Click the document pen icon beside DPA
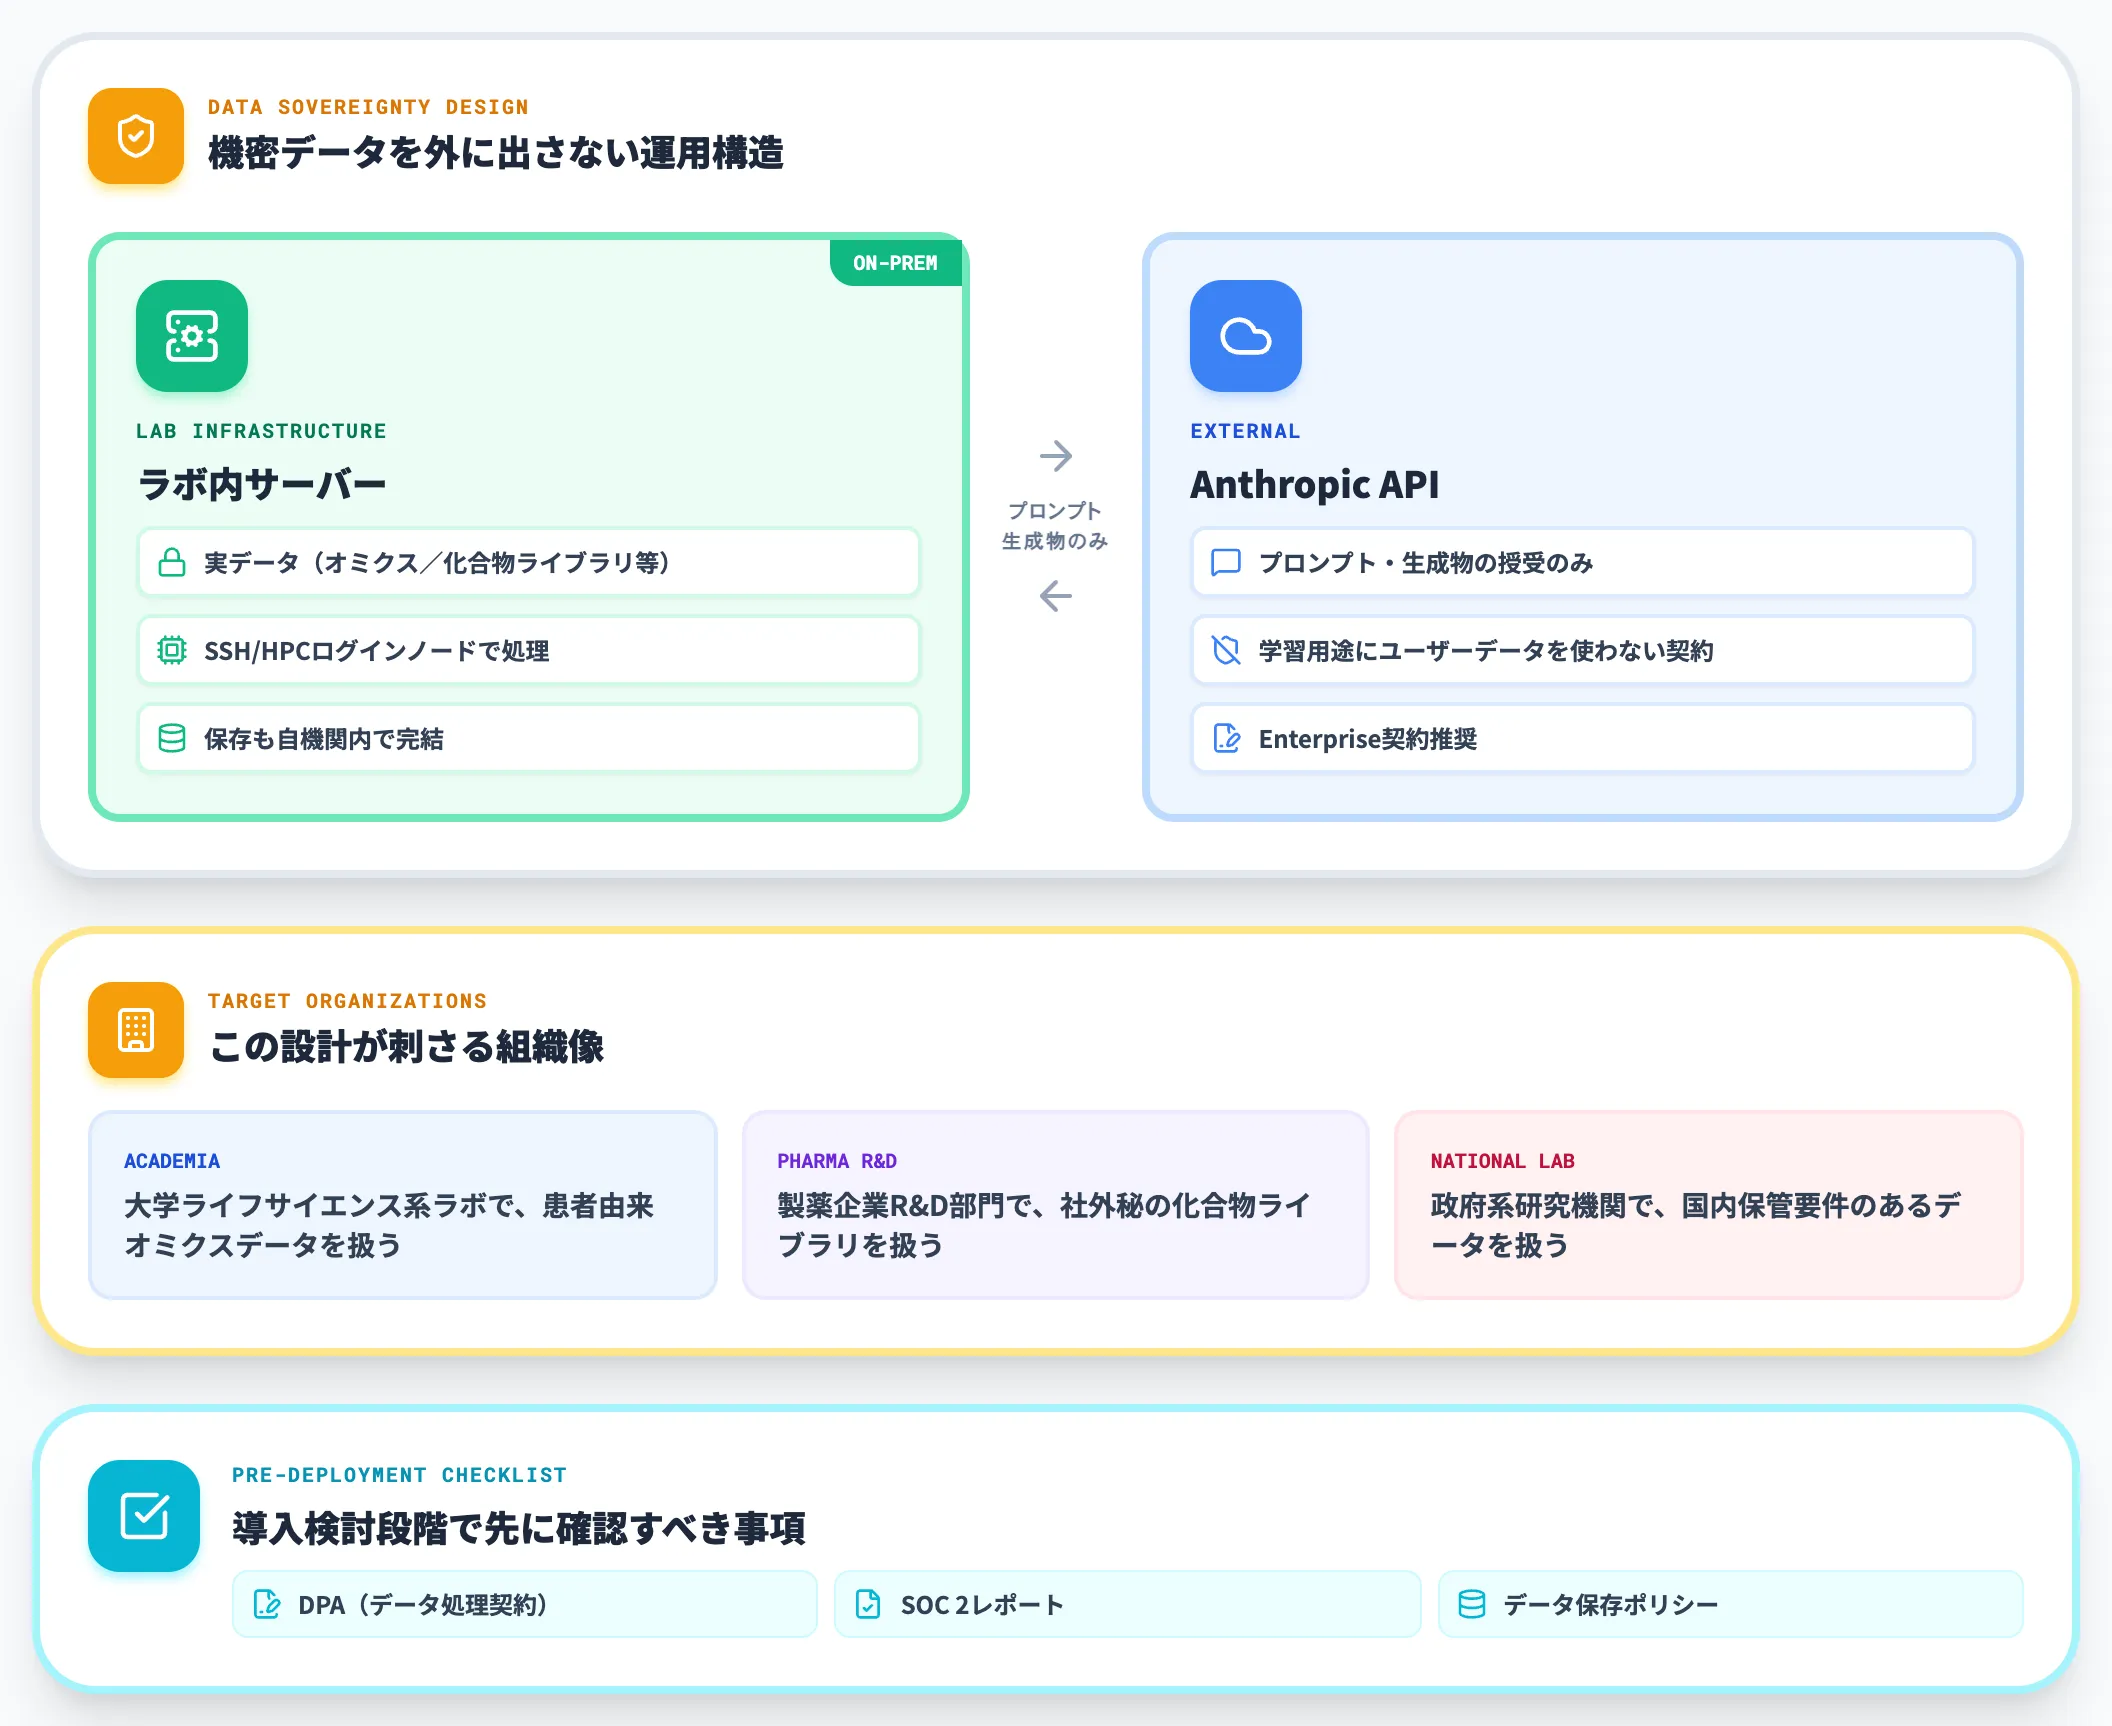This screenshot has height=1726, width=2112. (x=267, y=1604)
